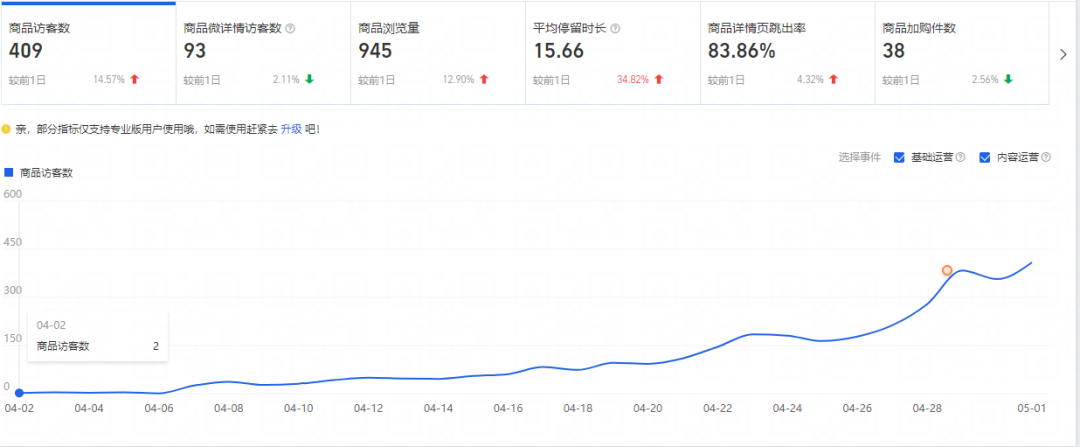This screenshot has height=447, width=1080.
Task: Choose the 商品加购件数 metric card
Action: point(961,53)
